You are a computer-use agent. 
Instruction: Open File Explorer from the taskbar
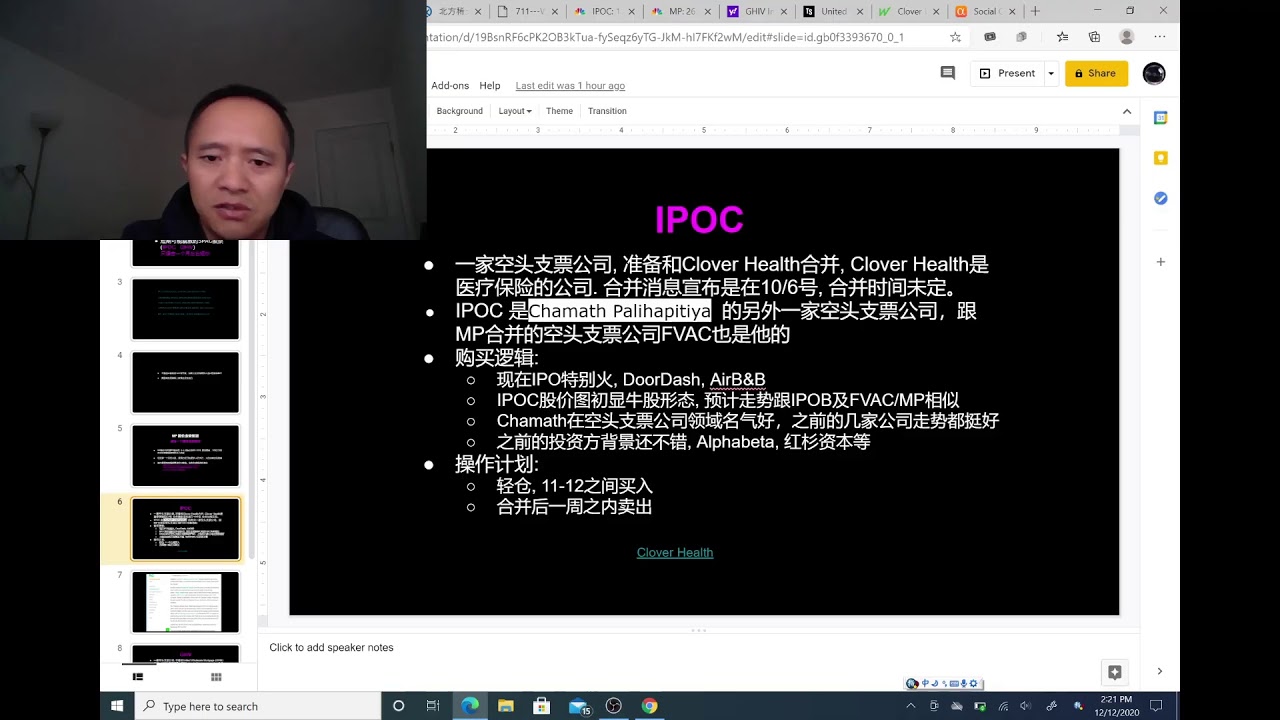[505, 706]
